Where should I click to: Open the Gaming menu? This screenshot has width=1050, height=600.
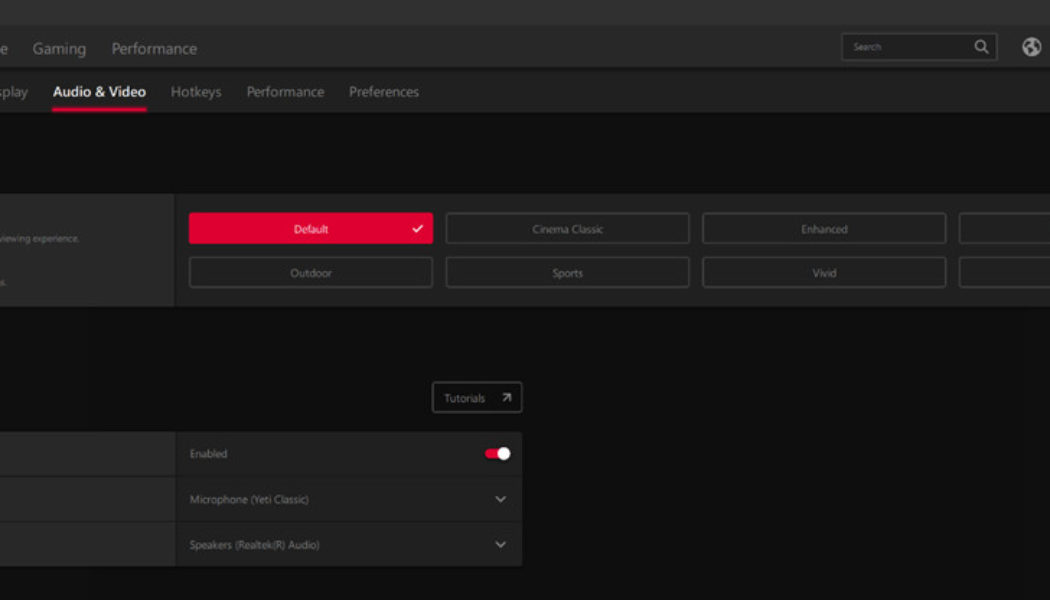(60, 48)
